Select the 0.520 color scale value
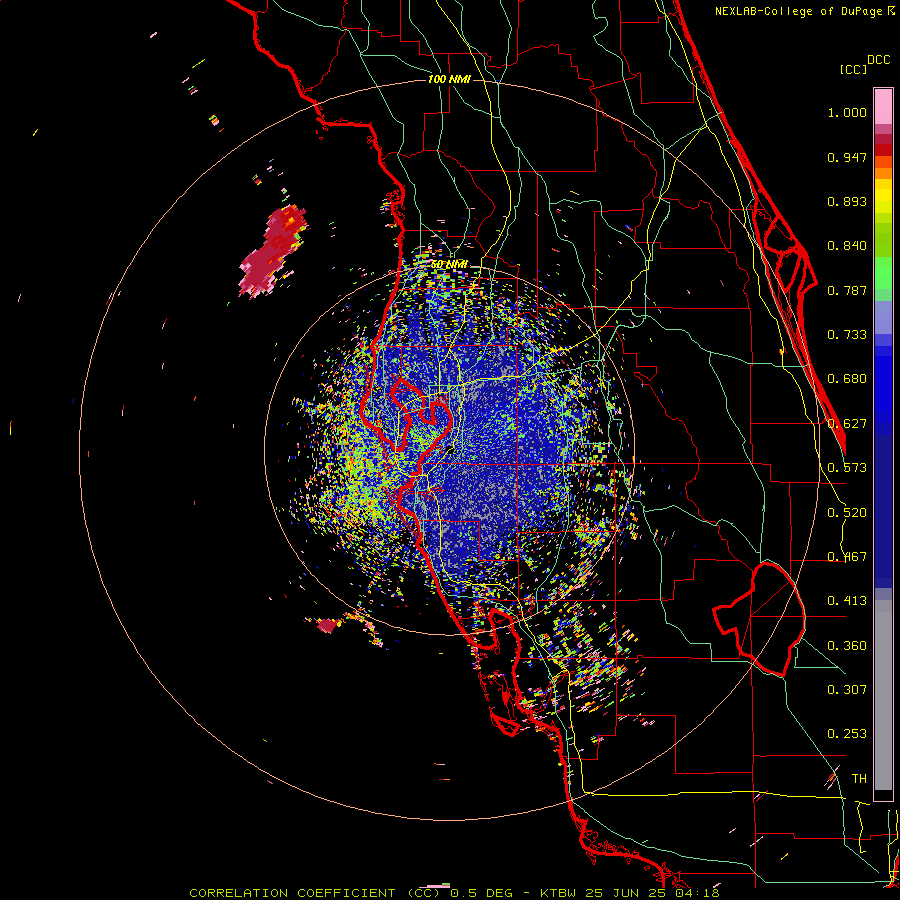The width and height of the screenshot is (900, 900). (847, 513)
